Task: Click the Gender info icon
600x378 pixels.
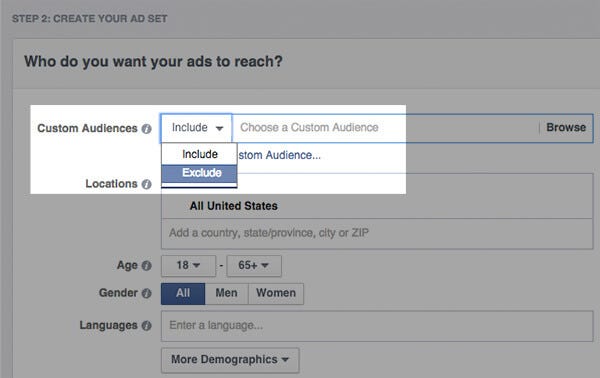Action: pyautogui.click(x=147, y=293)
